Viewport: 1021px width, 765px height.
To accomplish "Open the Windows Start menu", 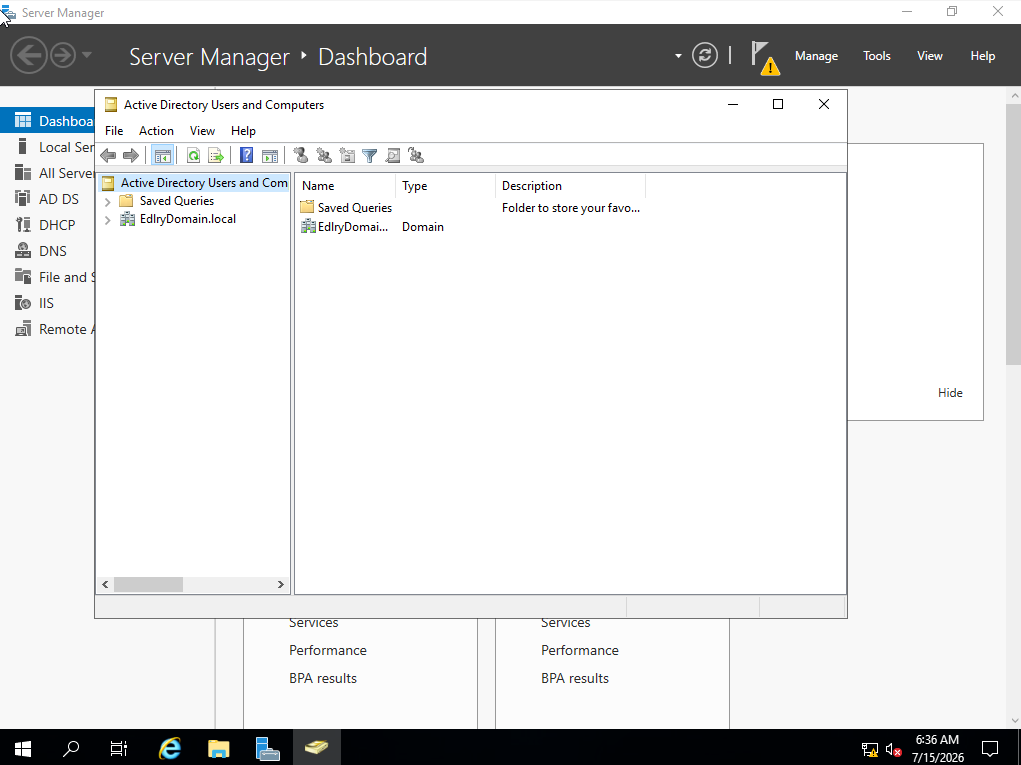I will click(23, 748).
